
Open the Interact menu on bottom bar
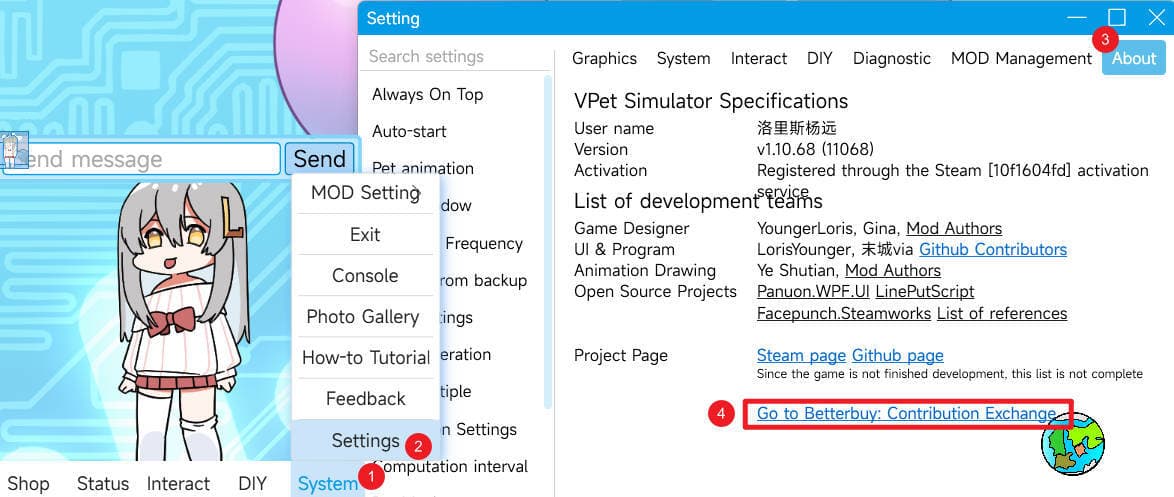178,484
